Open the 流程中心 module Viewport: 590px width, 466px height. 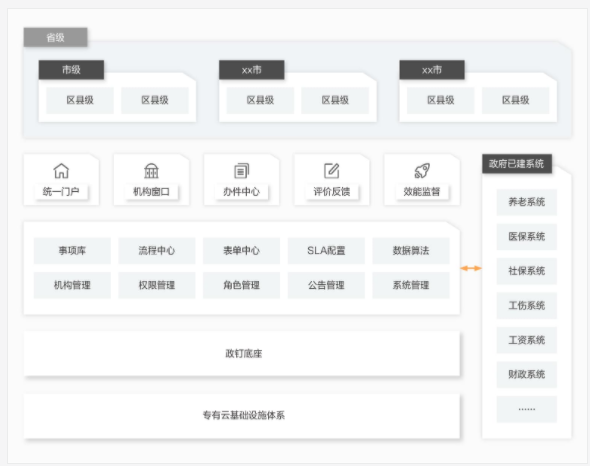coord(157,250)
